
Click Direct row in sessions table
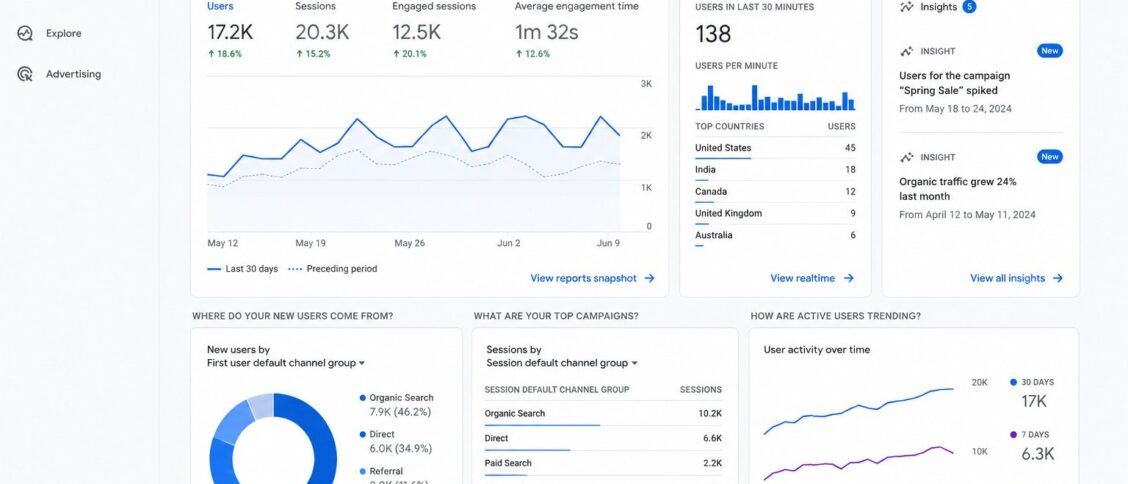(603, 438)
